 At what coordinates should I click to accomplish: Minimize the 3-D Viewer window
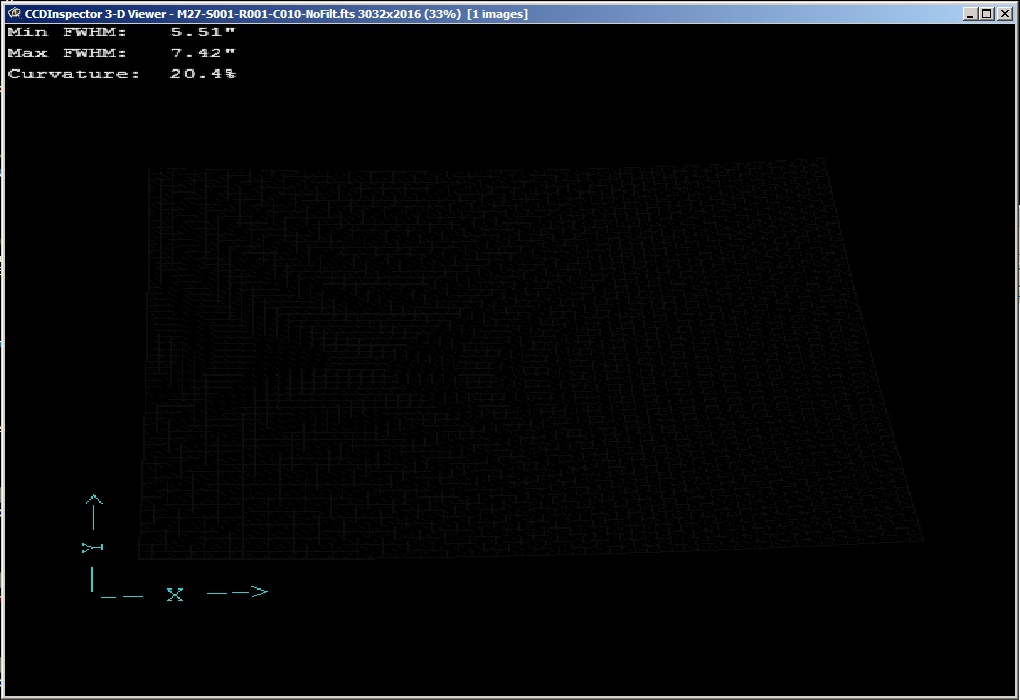970,13
